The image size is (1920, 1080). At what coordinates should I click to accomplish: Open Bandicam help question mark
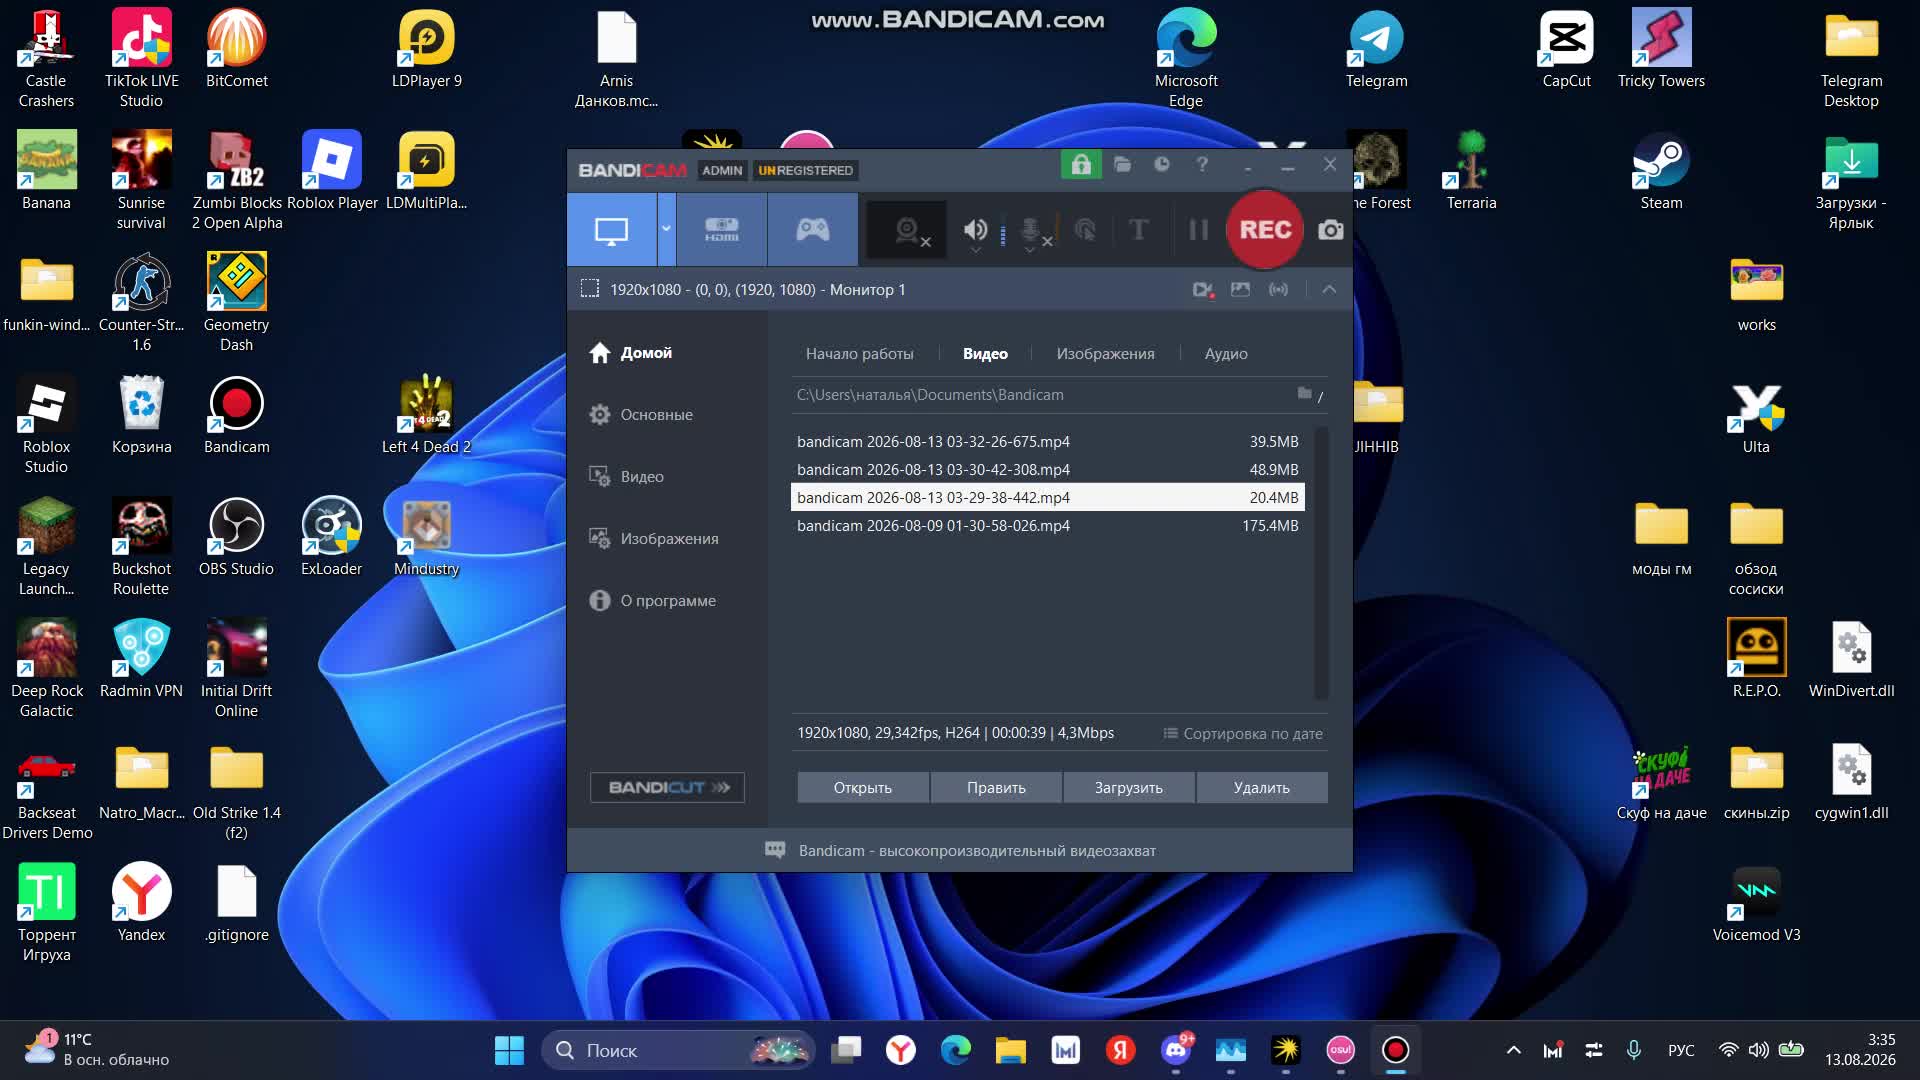point(1202,165)
